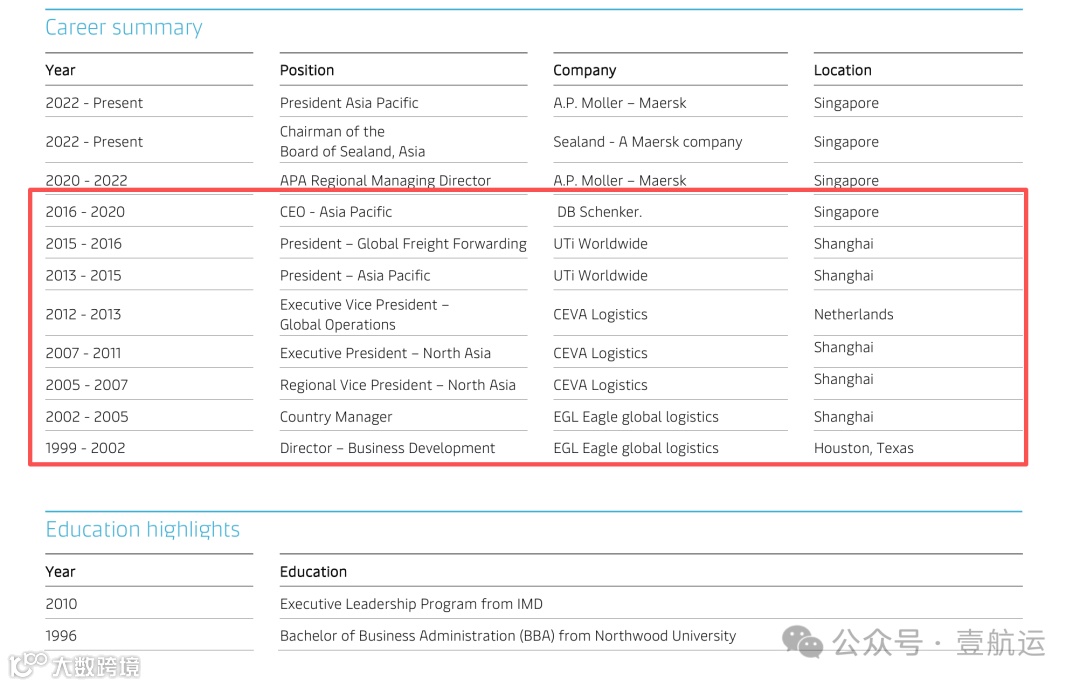Click 2007 - 2011 year cell

[x=83, y=353]
